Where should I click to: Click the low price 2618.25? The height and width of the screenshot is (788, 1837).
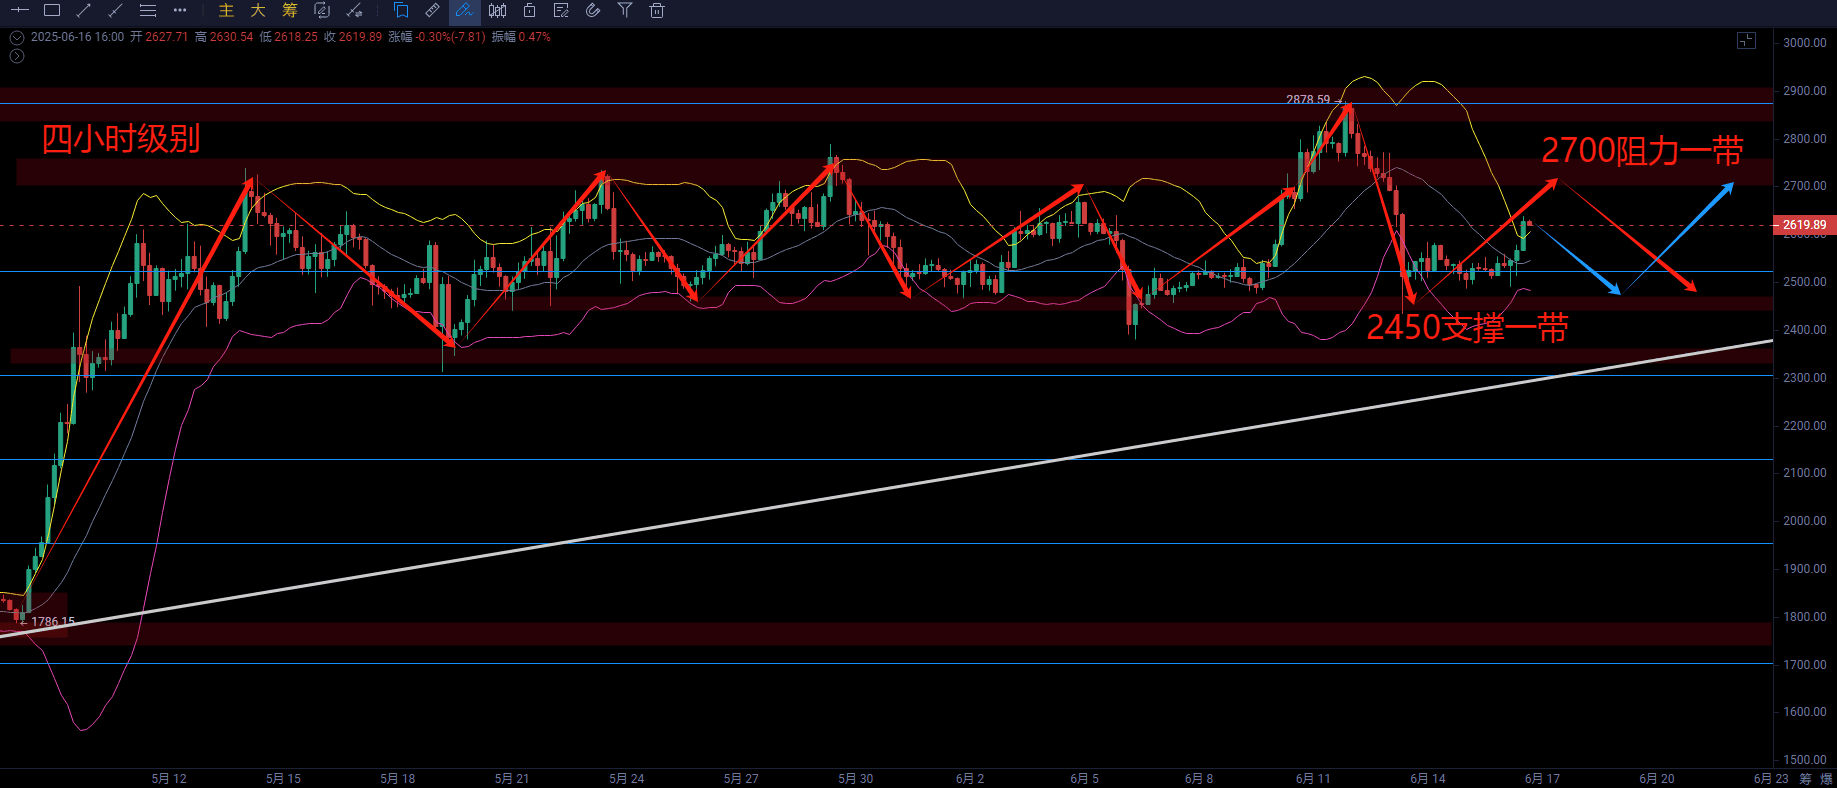tap(296, 37)
